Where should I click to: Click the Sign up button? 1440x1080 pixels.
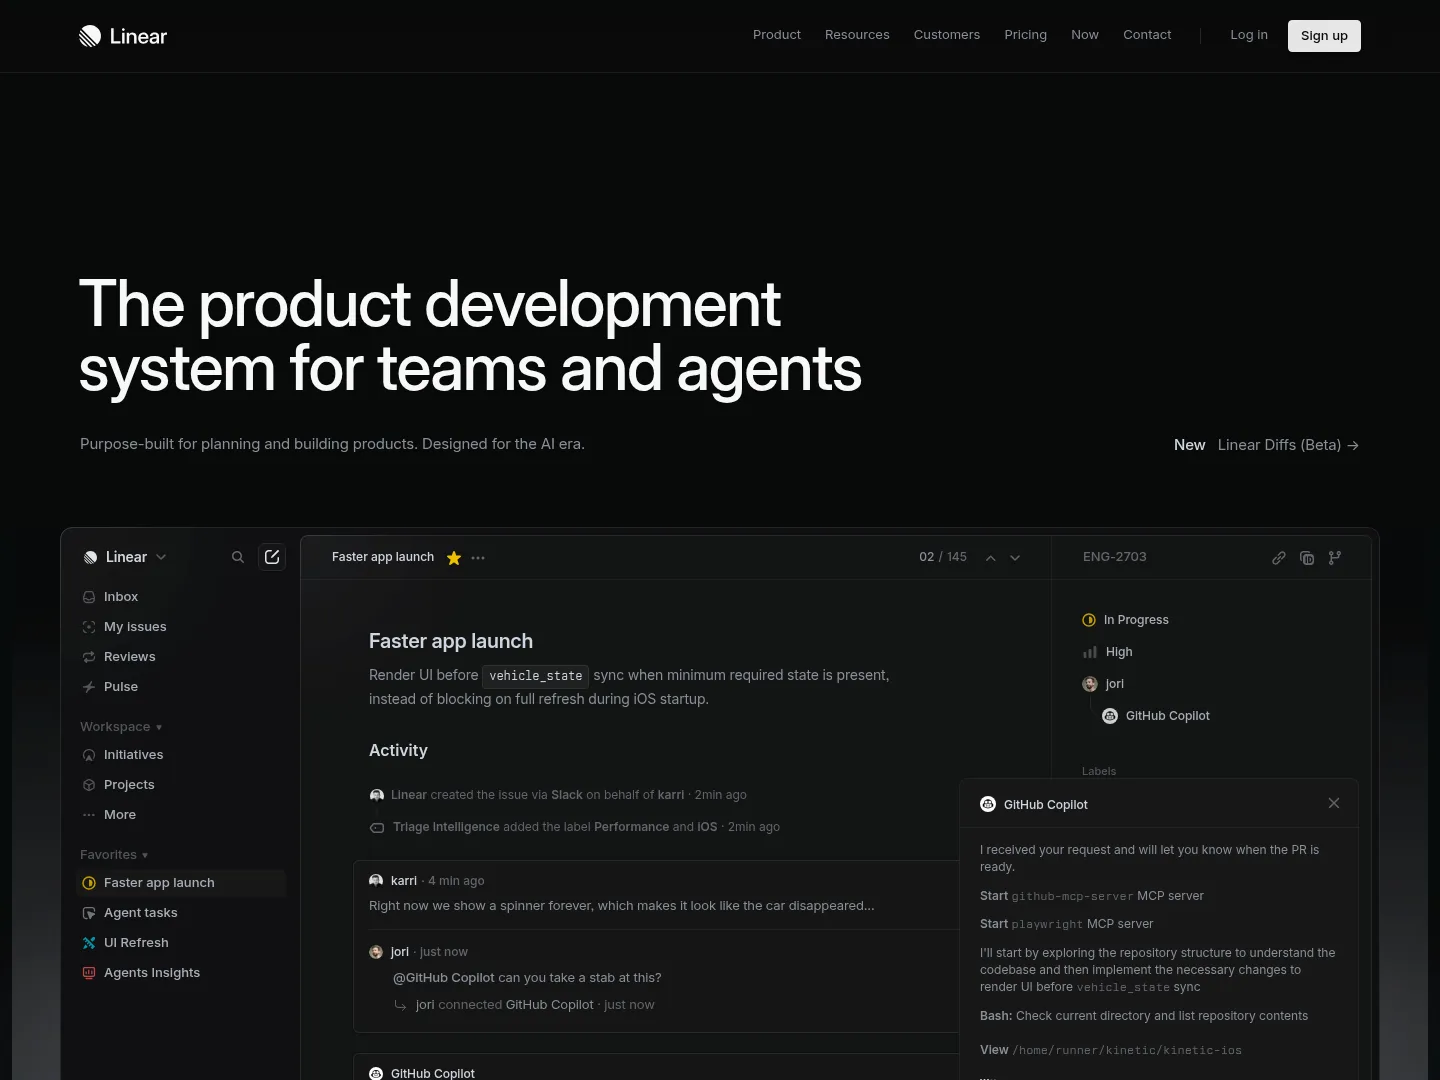(1324, 36)
